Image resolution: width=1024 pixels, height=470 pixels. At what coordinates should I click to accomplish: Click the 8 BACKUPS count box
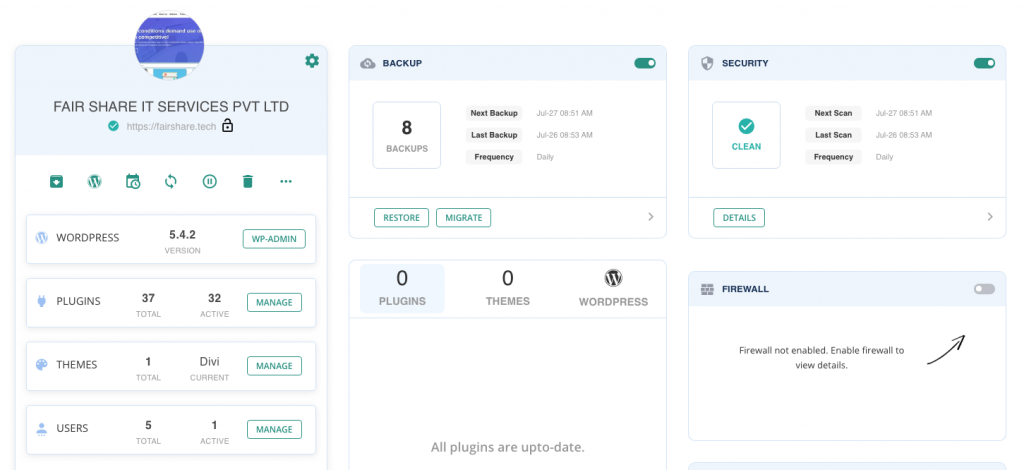point(407,135)
